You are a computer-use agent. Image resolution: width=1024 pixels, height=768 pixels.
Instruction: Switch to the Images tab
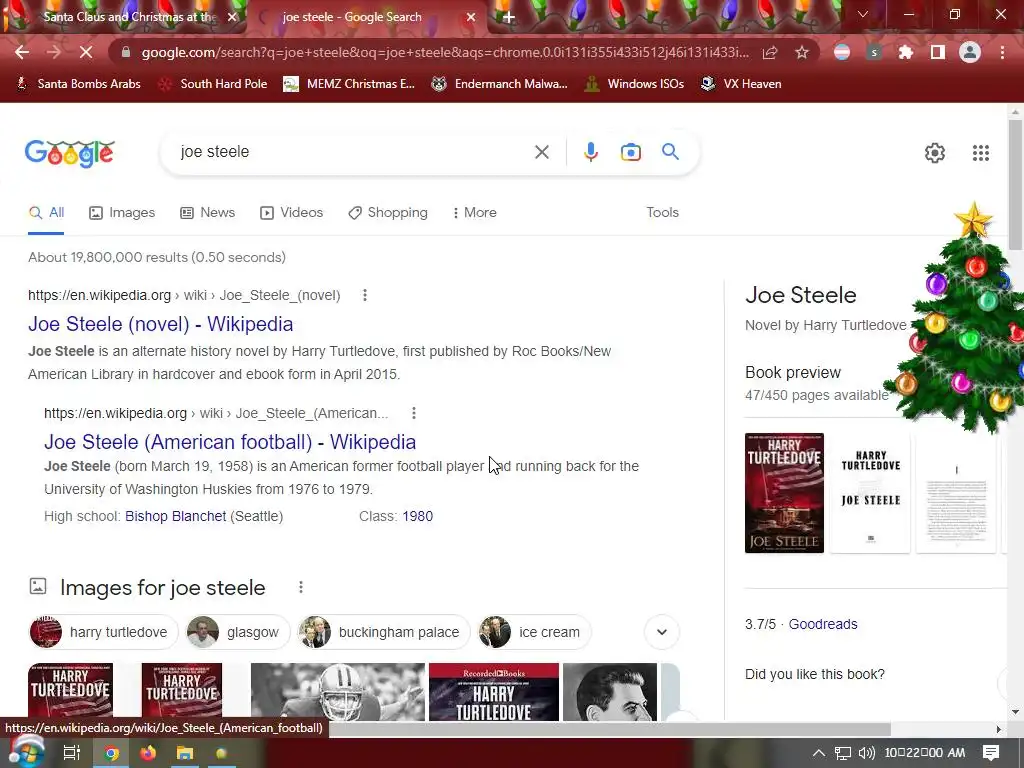click(122, 212)
